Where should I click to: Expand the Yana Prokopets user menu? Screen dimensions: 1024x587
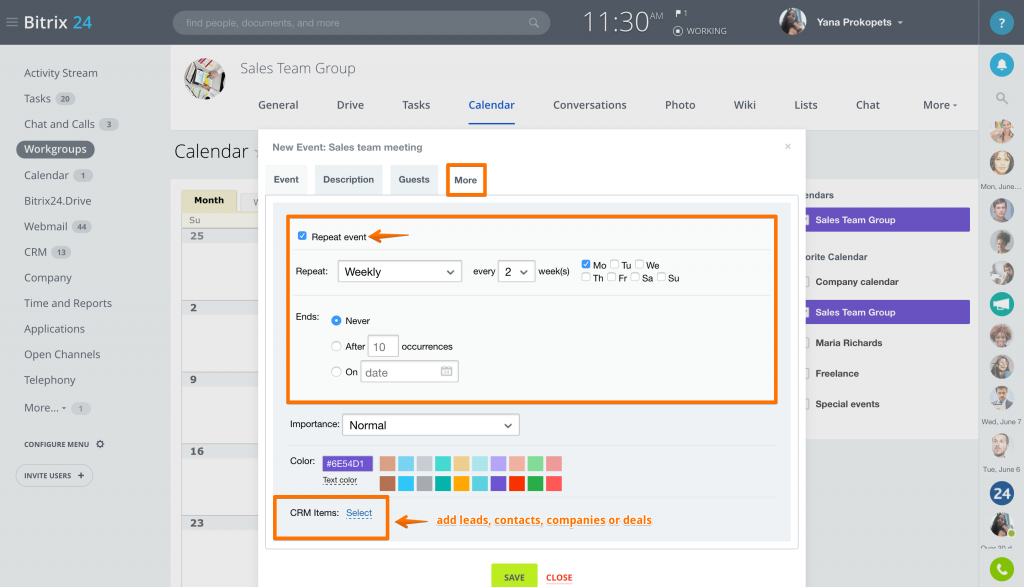tap(900, 23)
